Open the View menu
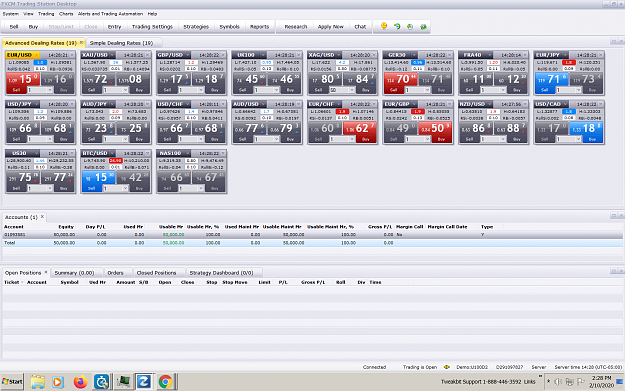This screenshot has width=625, height=391. (x=28, y=14)
